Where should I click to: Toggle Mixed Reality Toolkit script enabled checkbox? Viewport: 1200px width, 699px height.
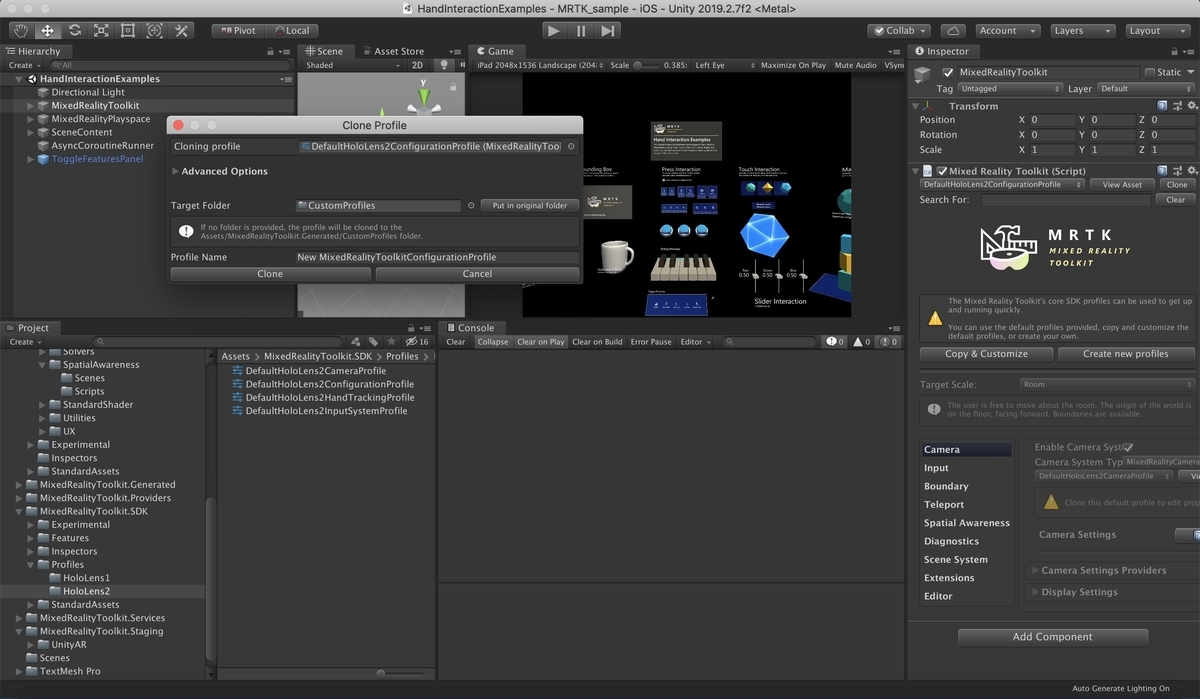point(942,171)
